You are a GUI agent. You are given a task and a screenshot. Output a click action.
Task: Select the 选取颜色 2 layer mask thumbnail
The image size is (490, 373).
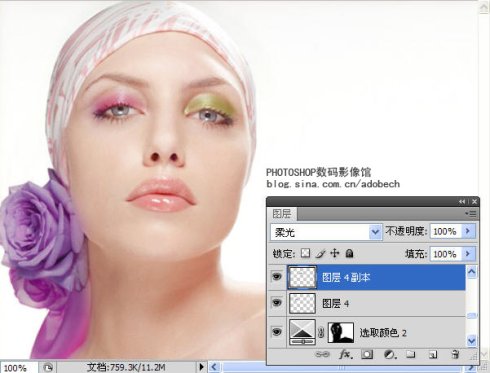click(x=341, y=332)
